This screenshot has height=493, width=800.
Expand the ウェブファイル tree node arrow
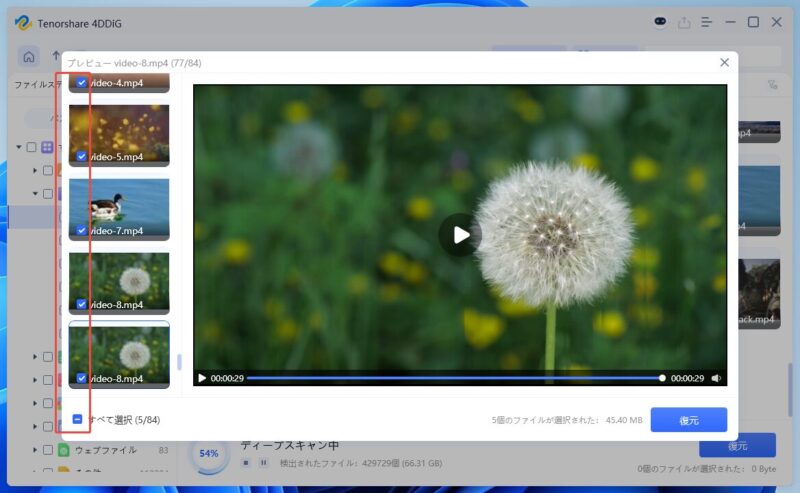click(x=35, y=450)
